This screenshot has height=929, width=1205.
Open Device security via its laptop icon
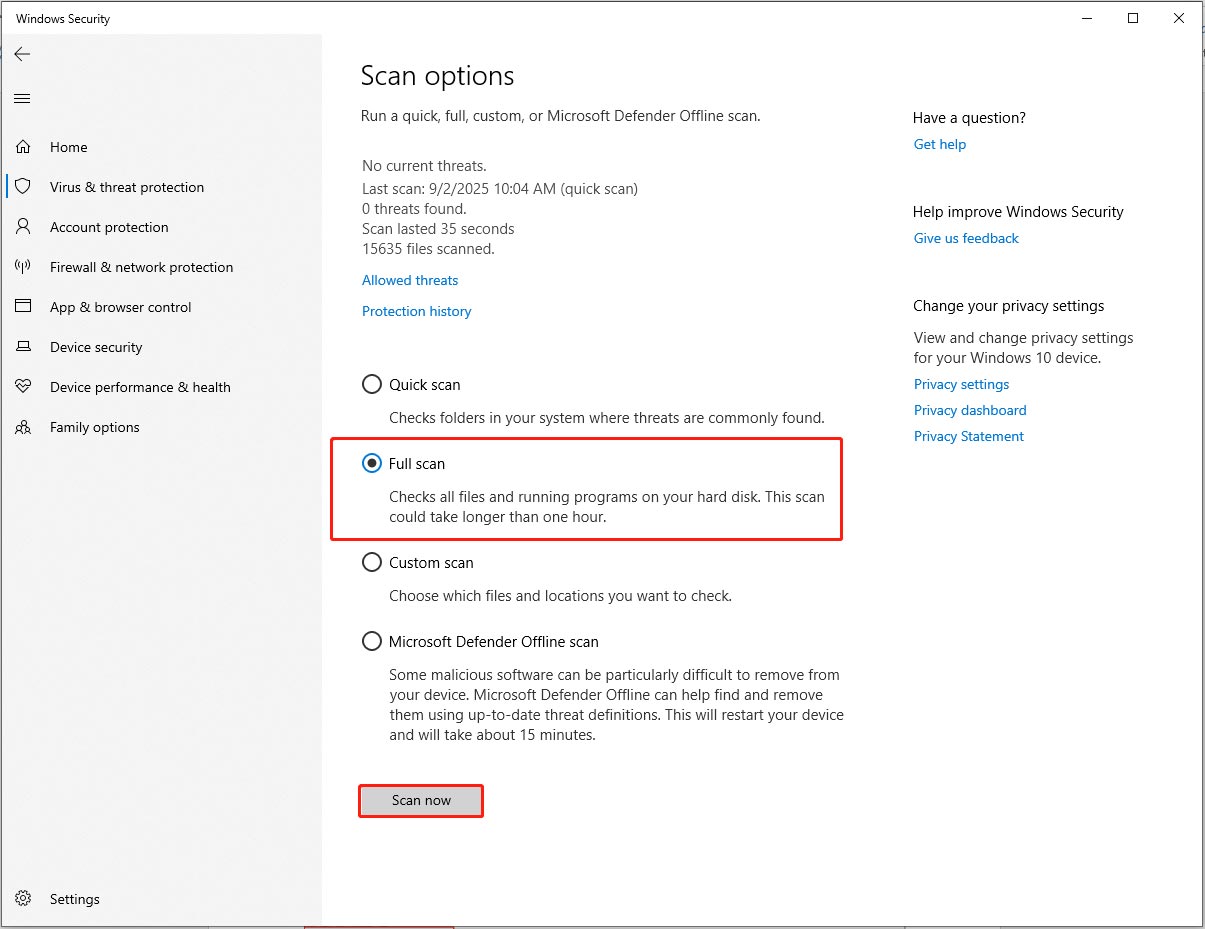click(23, 346)
